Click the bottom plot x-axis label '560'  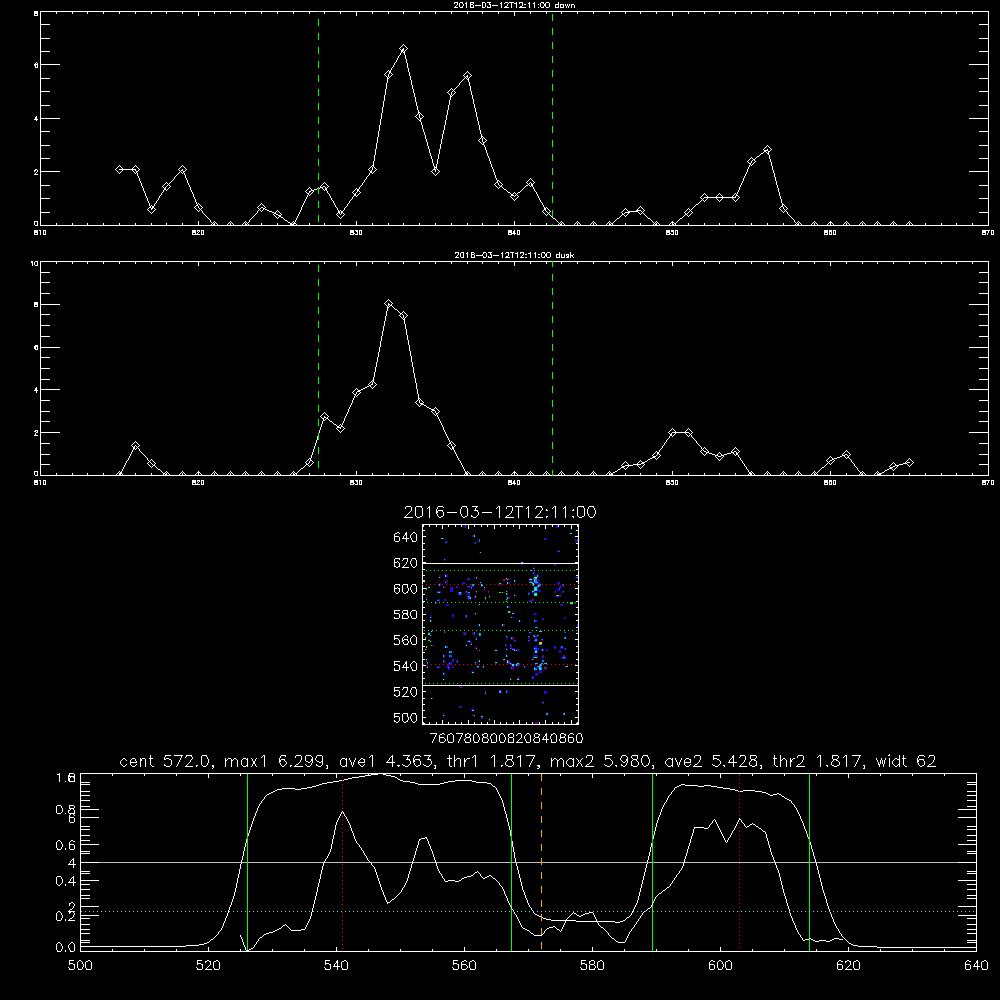click(464, 966)
